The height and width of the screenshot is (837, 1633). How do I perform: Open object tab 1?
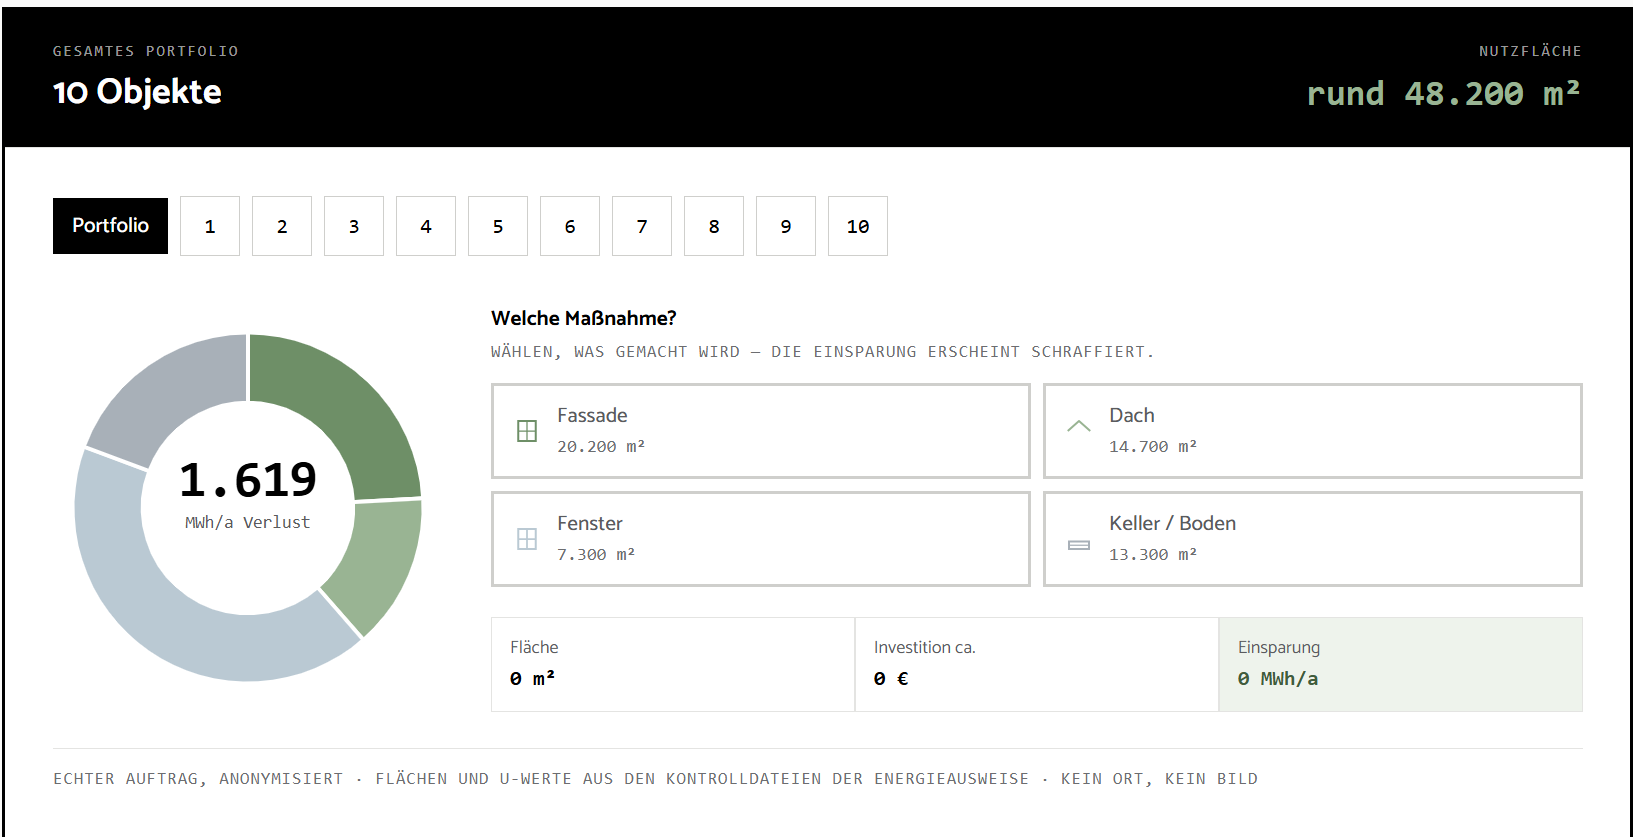point(210,226)
